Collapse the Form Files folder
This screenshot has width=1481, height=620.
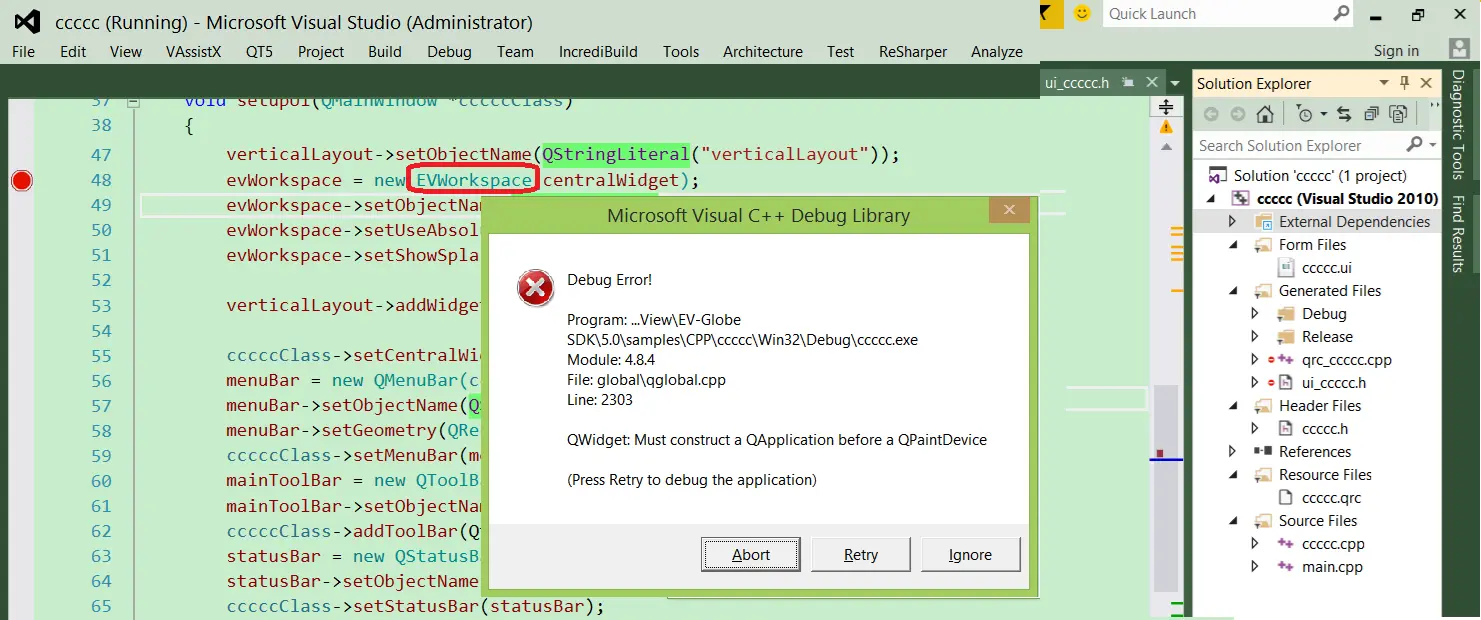(x=1233, y=245)
